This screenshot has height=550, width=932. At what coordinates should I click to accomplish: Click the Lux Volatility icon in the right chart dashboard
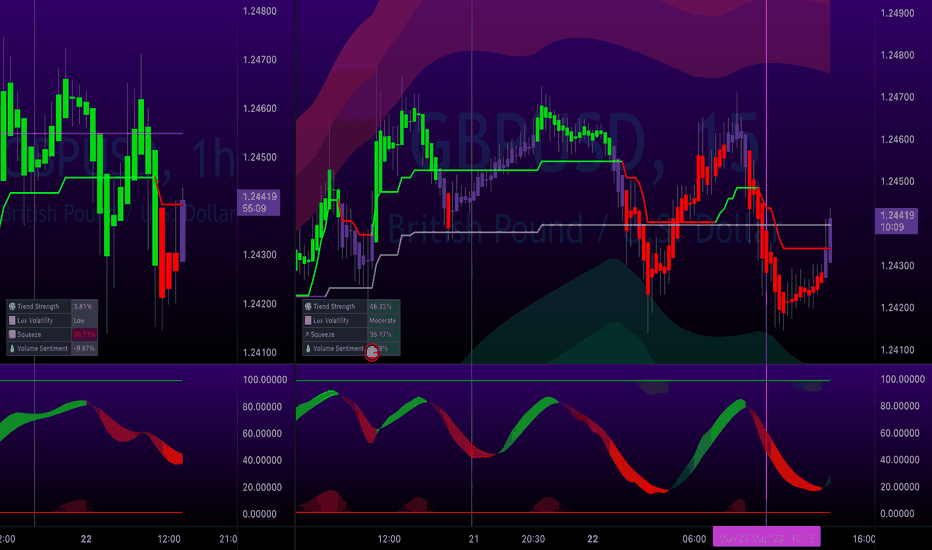pos(308,320)
